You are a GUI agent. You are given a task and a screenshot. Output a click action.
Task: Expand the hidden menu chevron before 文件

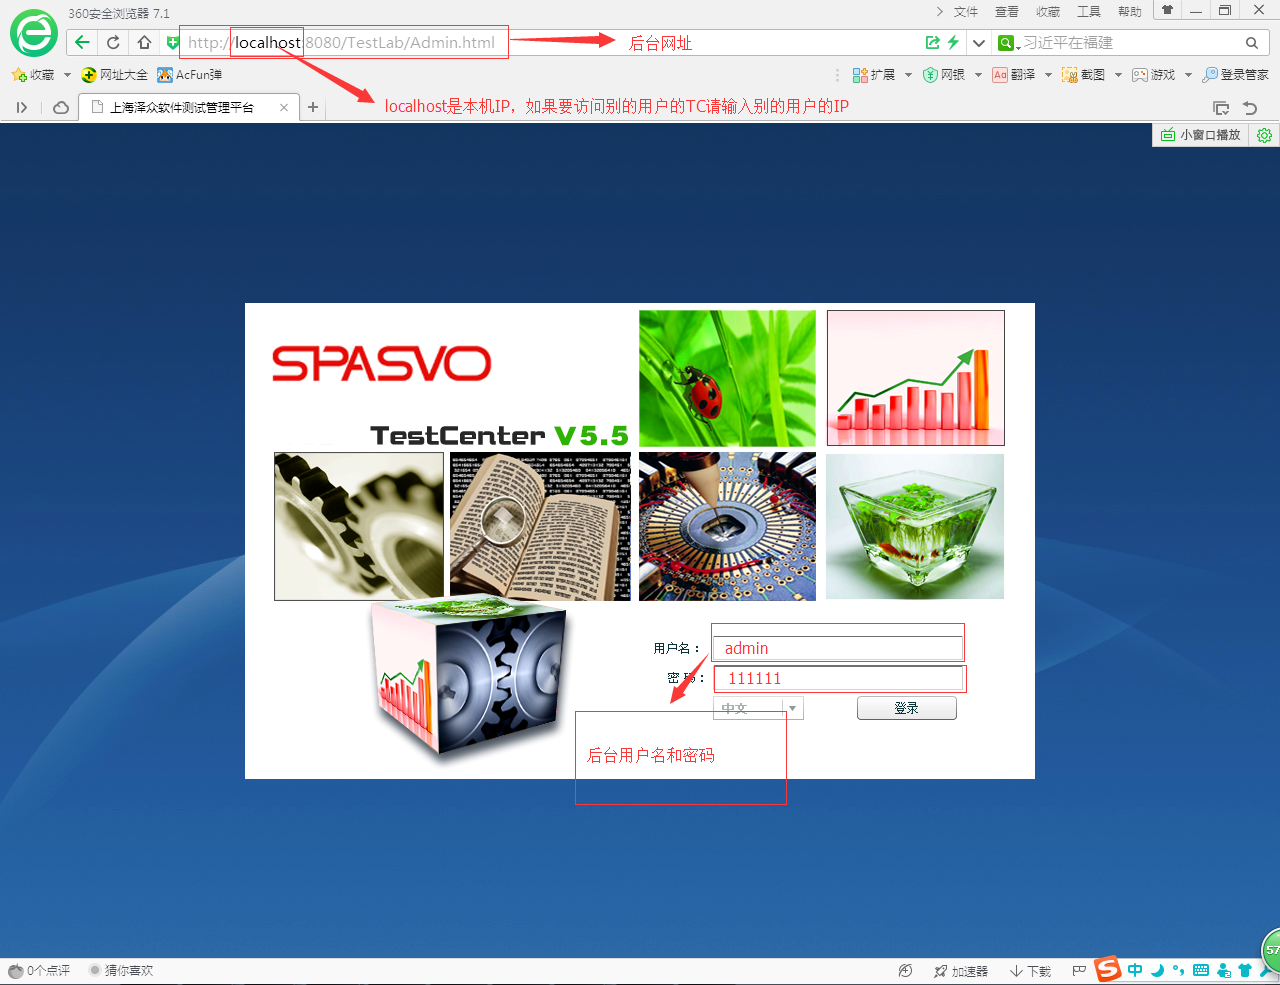click(x=940, y=12)
